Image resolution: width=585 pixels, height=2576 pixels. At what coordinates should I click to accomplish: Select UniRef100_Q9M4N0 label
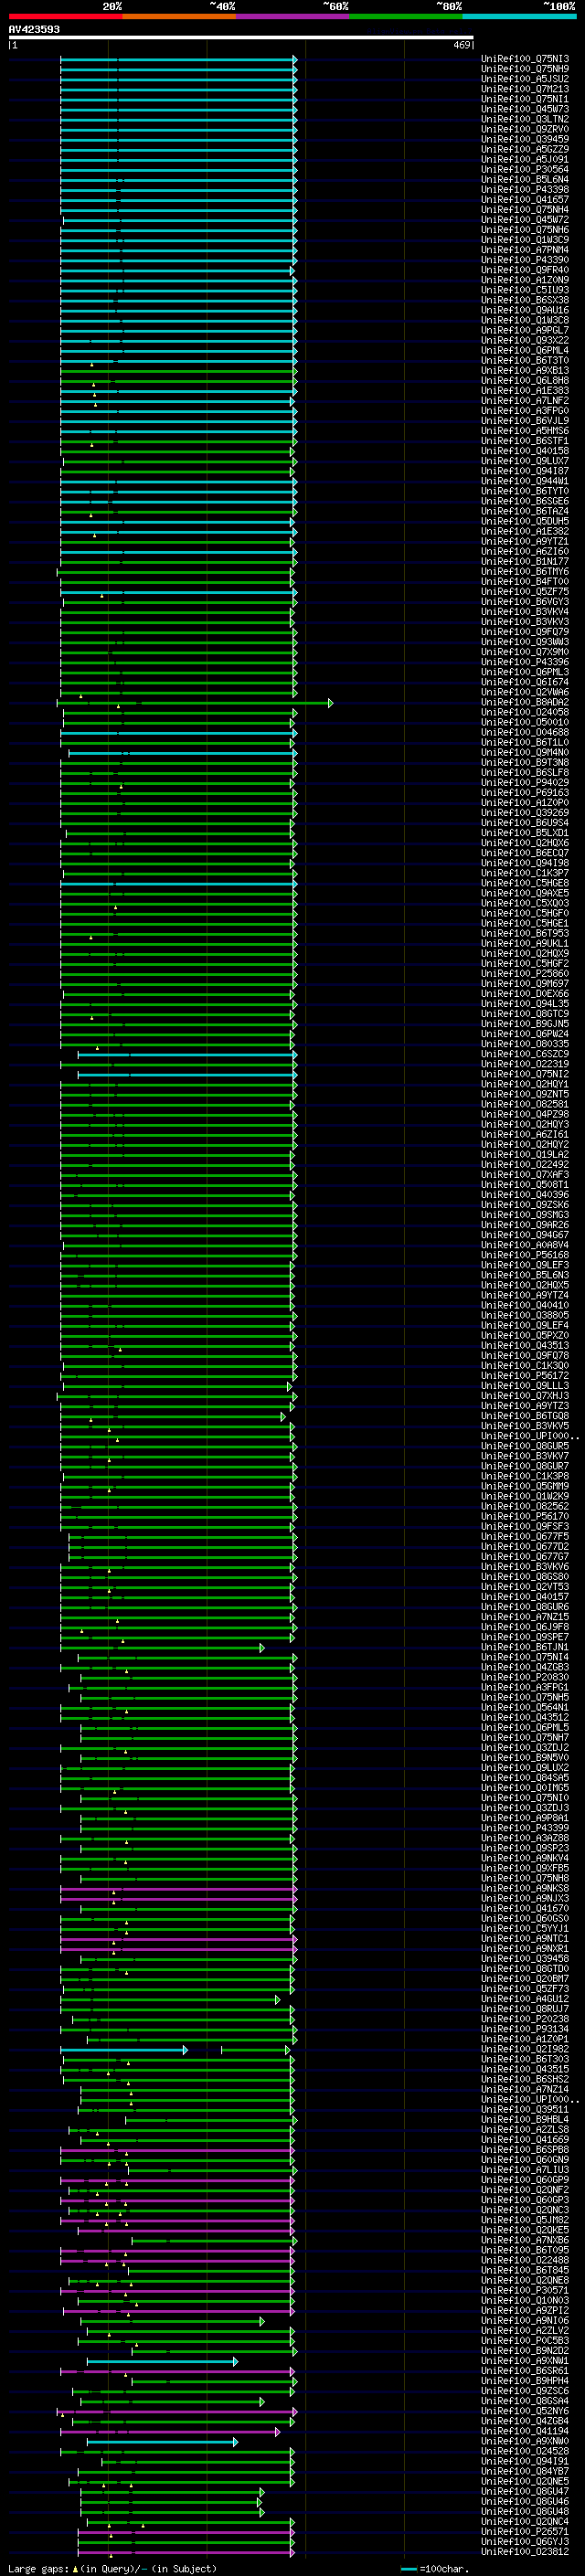coord(525,752)
